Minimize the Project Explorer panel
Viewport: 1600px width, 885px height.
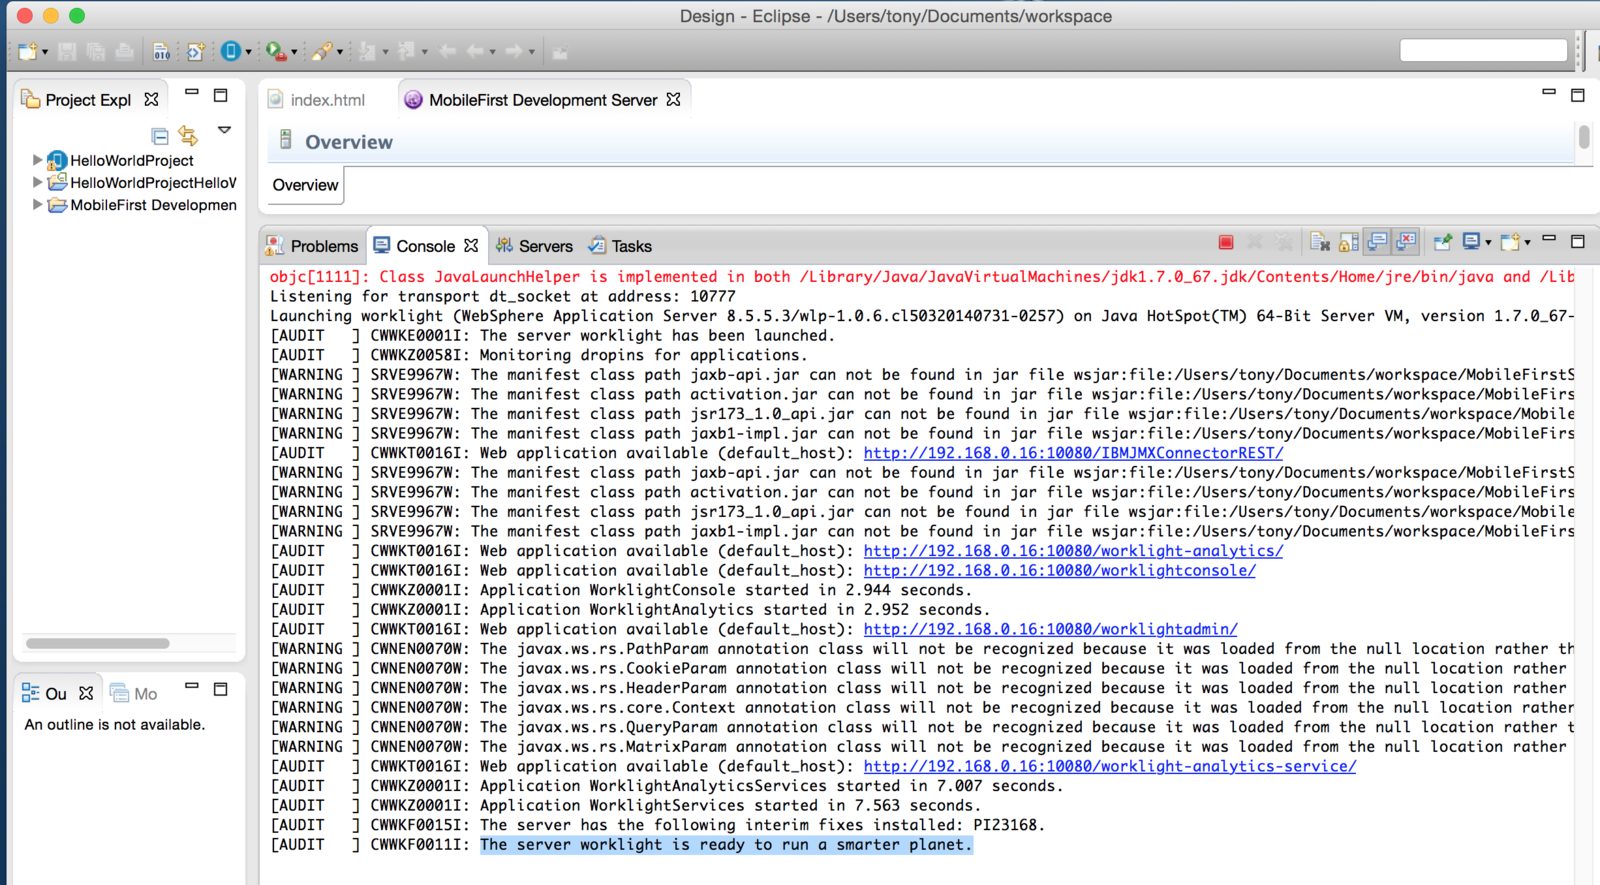[x=192, y=93]
